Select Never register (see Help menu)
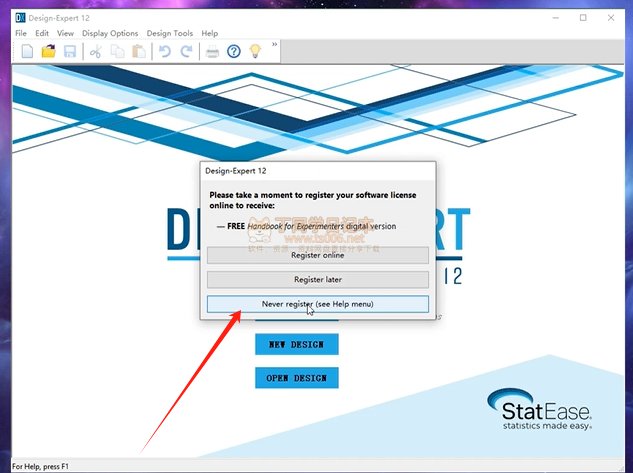Image resolution: width=633 pixels, height=473 pixels. (x=318, y=304)
